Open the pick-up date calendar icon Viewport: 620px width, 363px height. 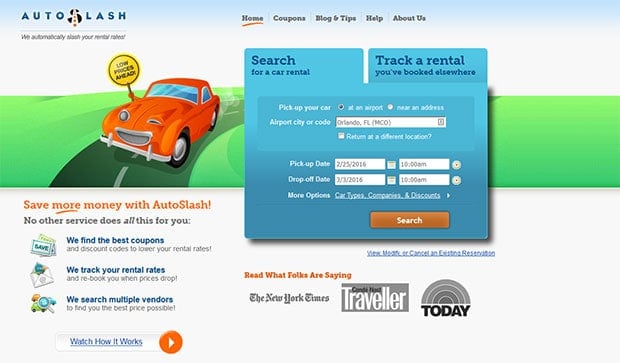click(391, 164)
